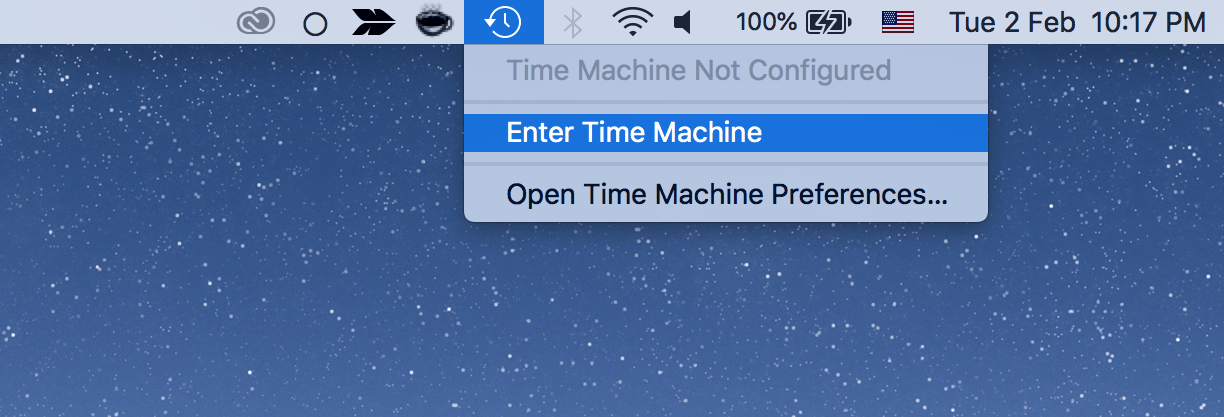Toggle the coffee cup menu bar icon

click(x=436, y=22)
